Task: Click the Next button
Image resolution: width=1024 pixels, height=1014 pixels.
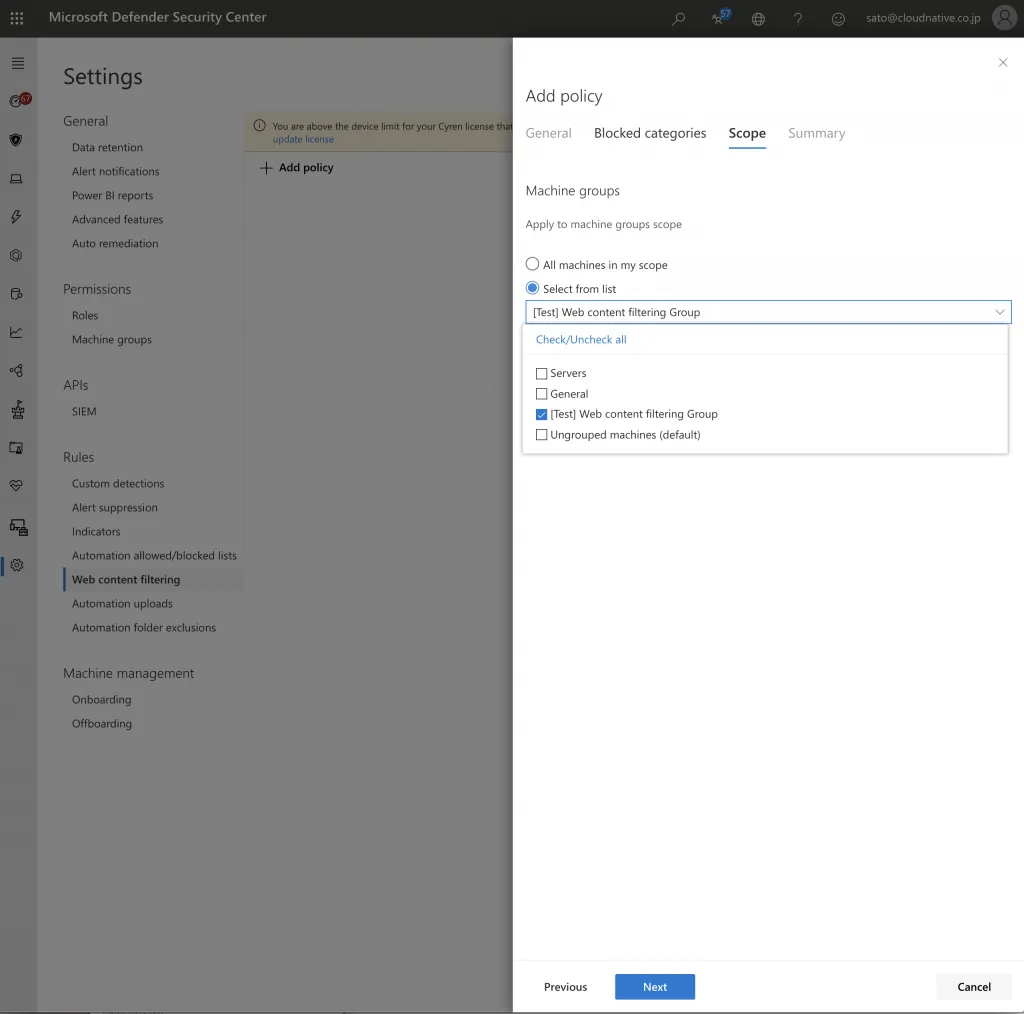Action: click(655, 987)
